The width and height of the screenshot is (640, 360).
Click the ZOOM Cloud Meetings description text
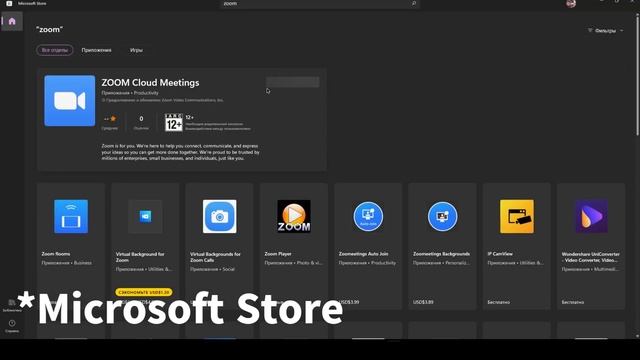click(180, 152)
